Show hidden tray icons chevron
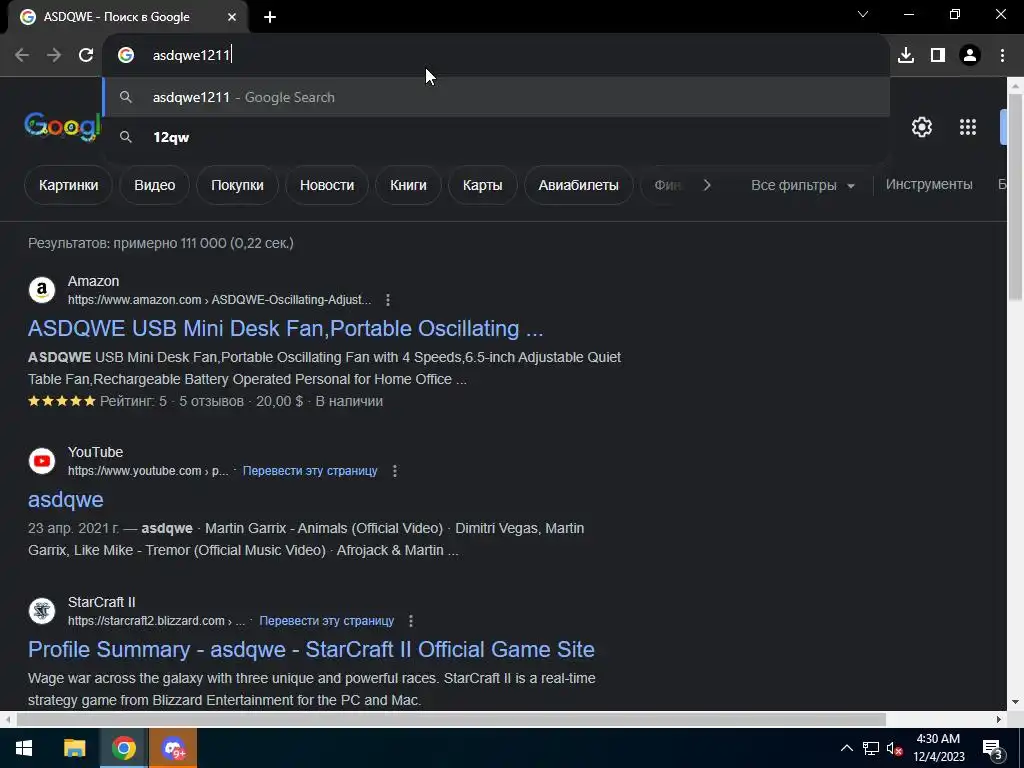The height and width of the screenshot is (768, 1024). click(846, 748)
